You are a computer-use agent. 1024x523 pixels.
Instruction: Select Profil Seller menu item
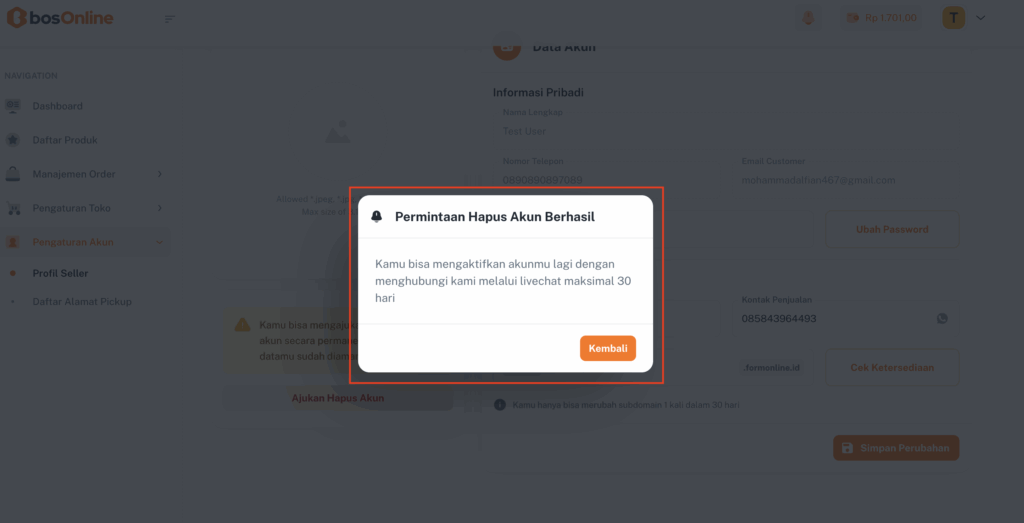pyautogui.click(x=60, y=274)
